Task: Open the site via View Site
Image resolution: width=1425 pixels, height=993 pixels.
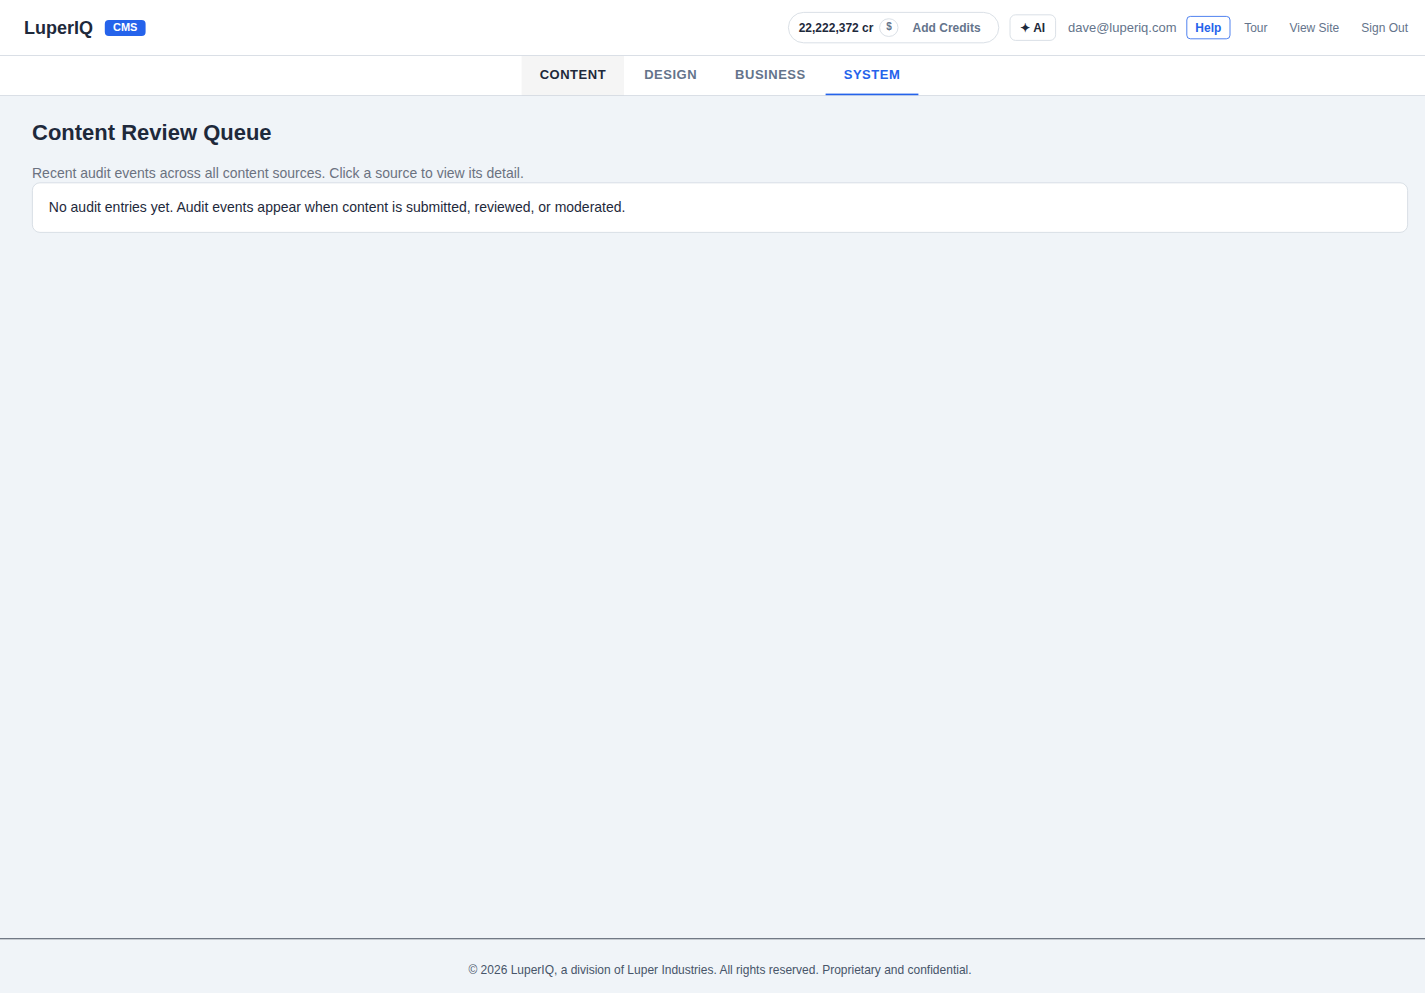Action: pos(1314,27)
